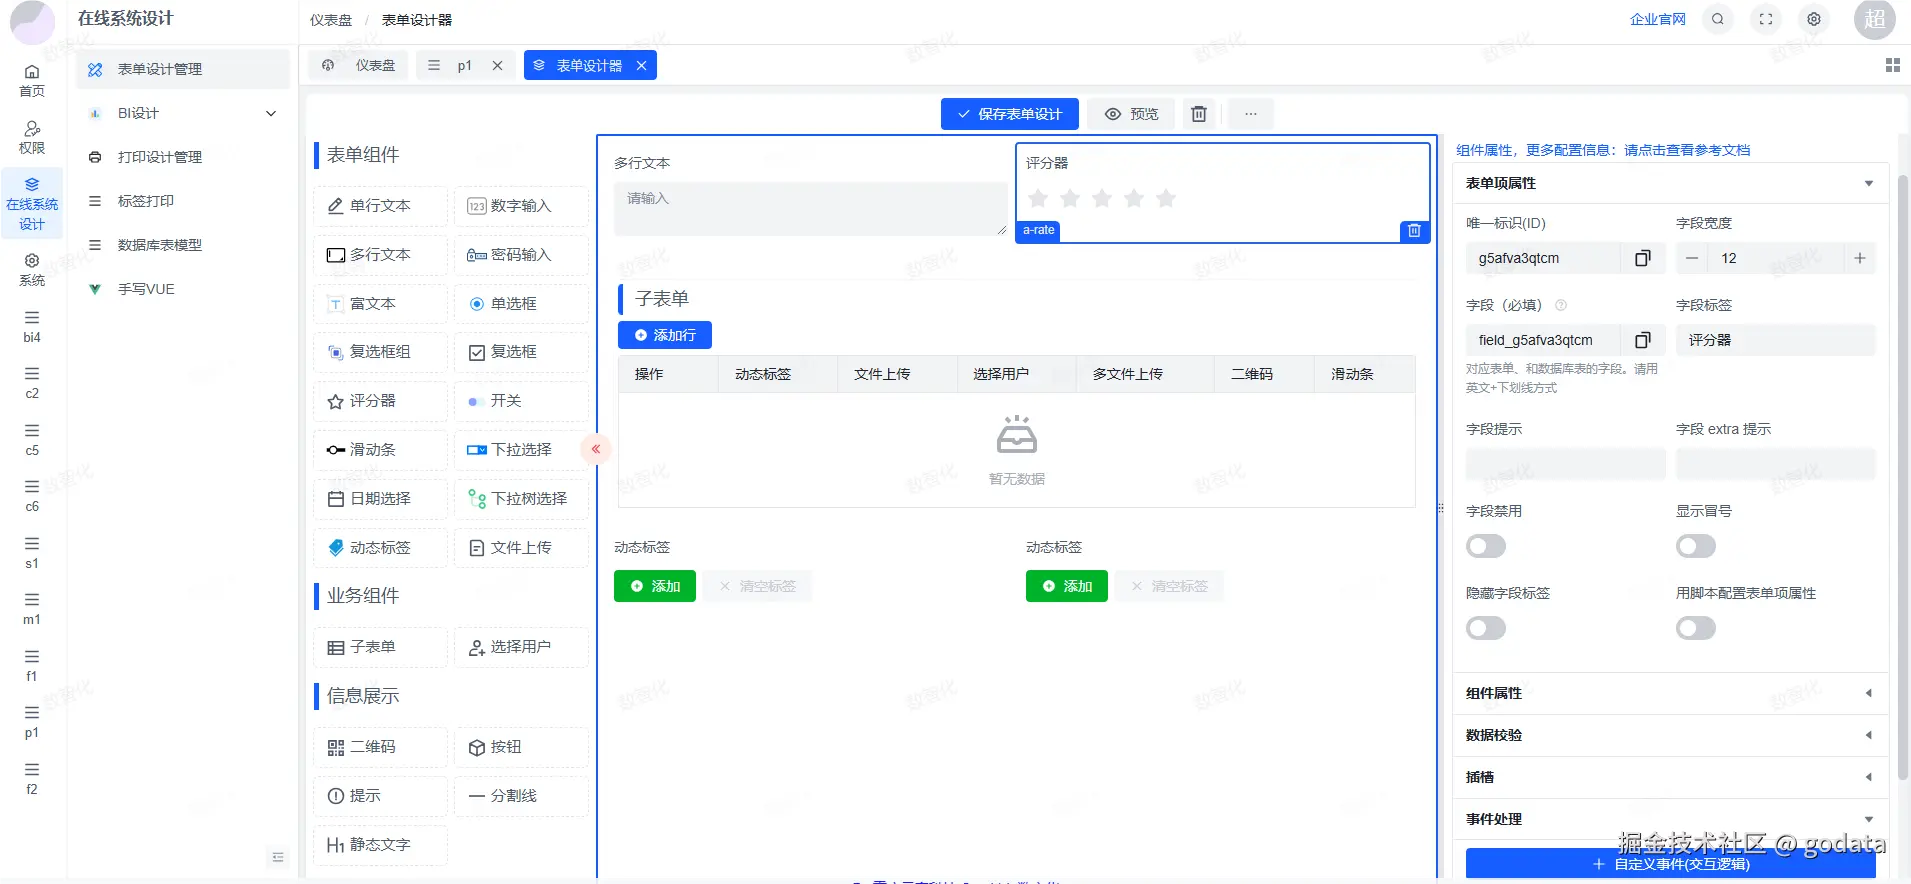Open 标签打印 menu item

coord(182,201)
